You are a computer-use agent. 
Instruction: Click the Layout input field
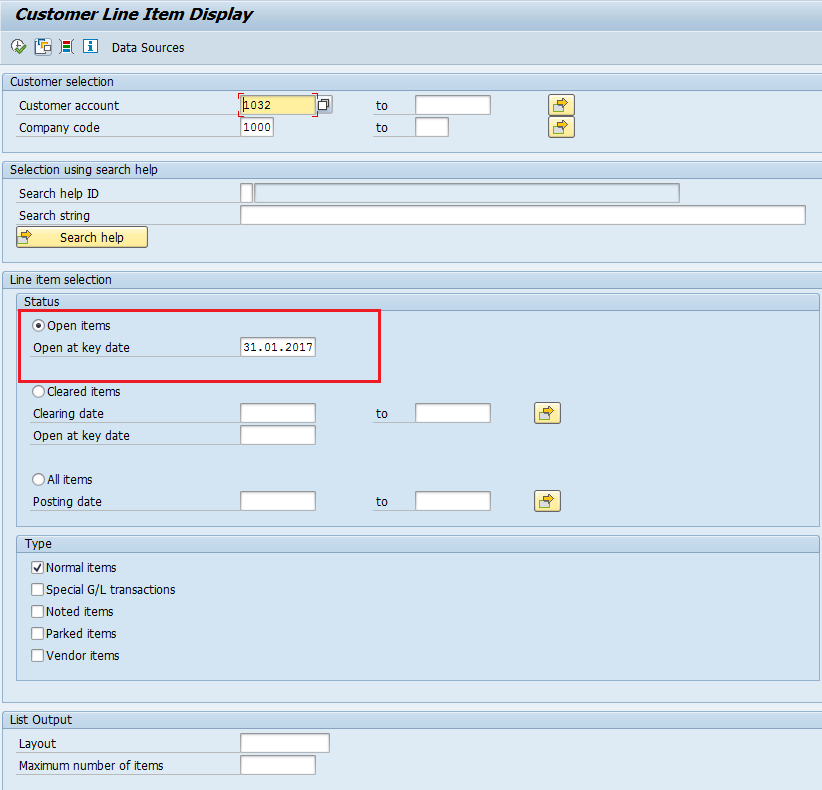tap(285, 743)
